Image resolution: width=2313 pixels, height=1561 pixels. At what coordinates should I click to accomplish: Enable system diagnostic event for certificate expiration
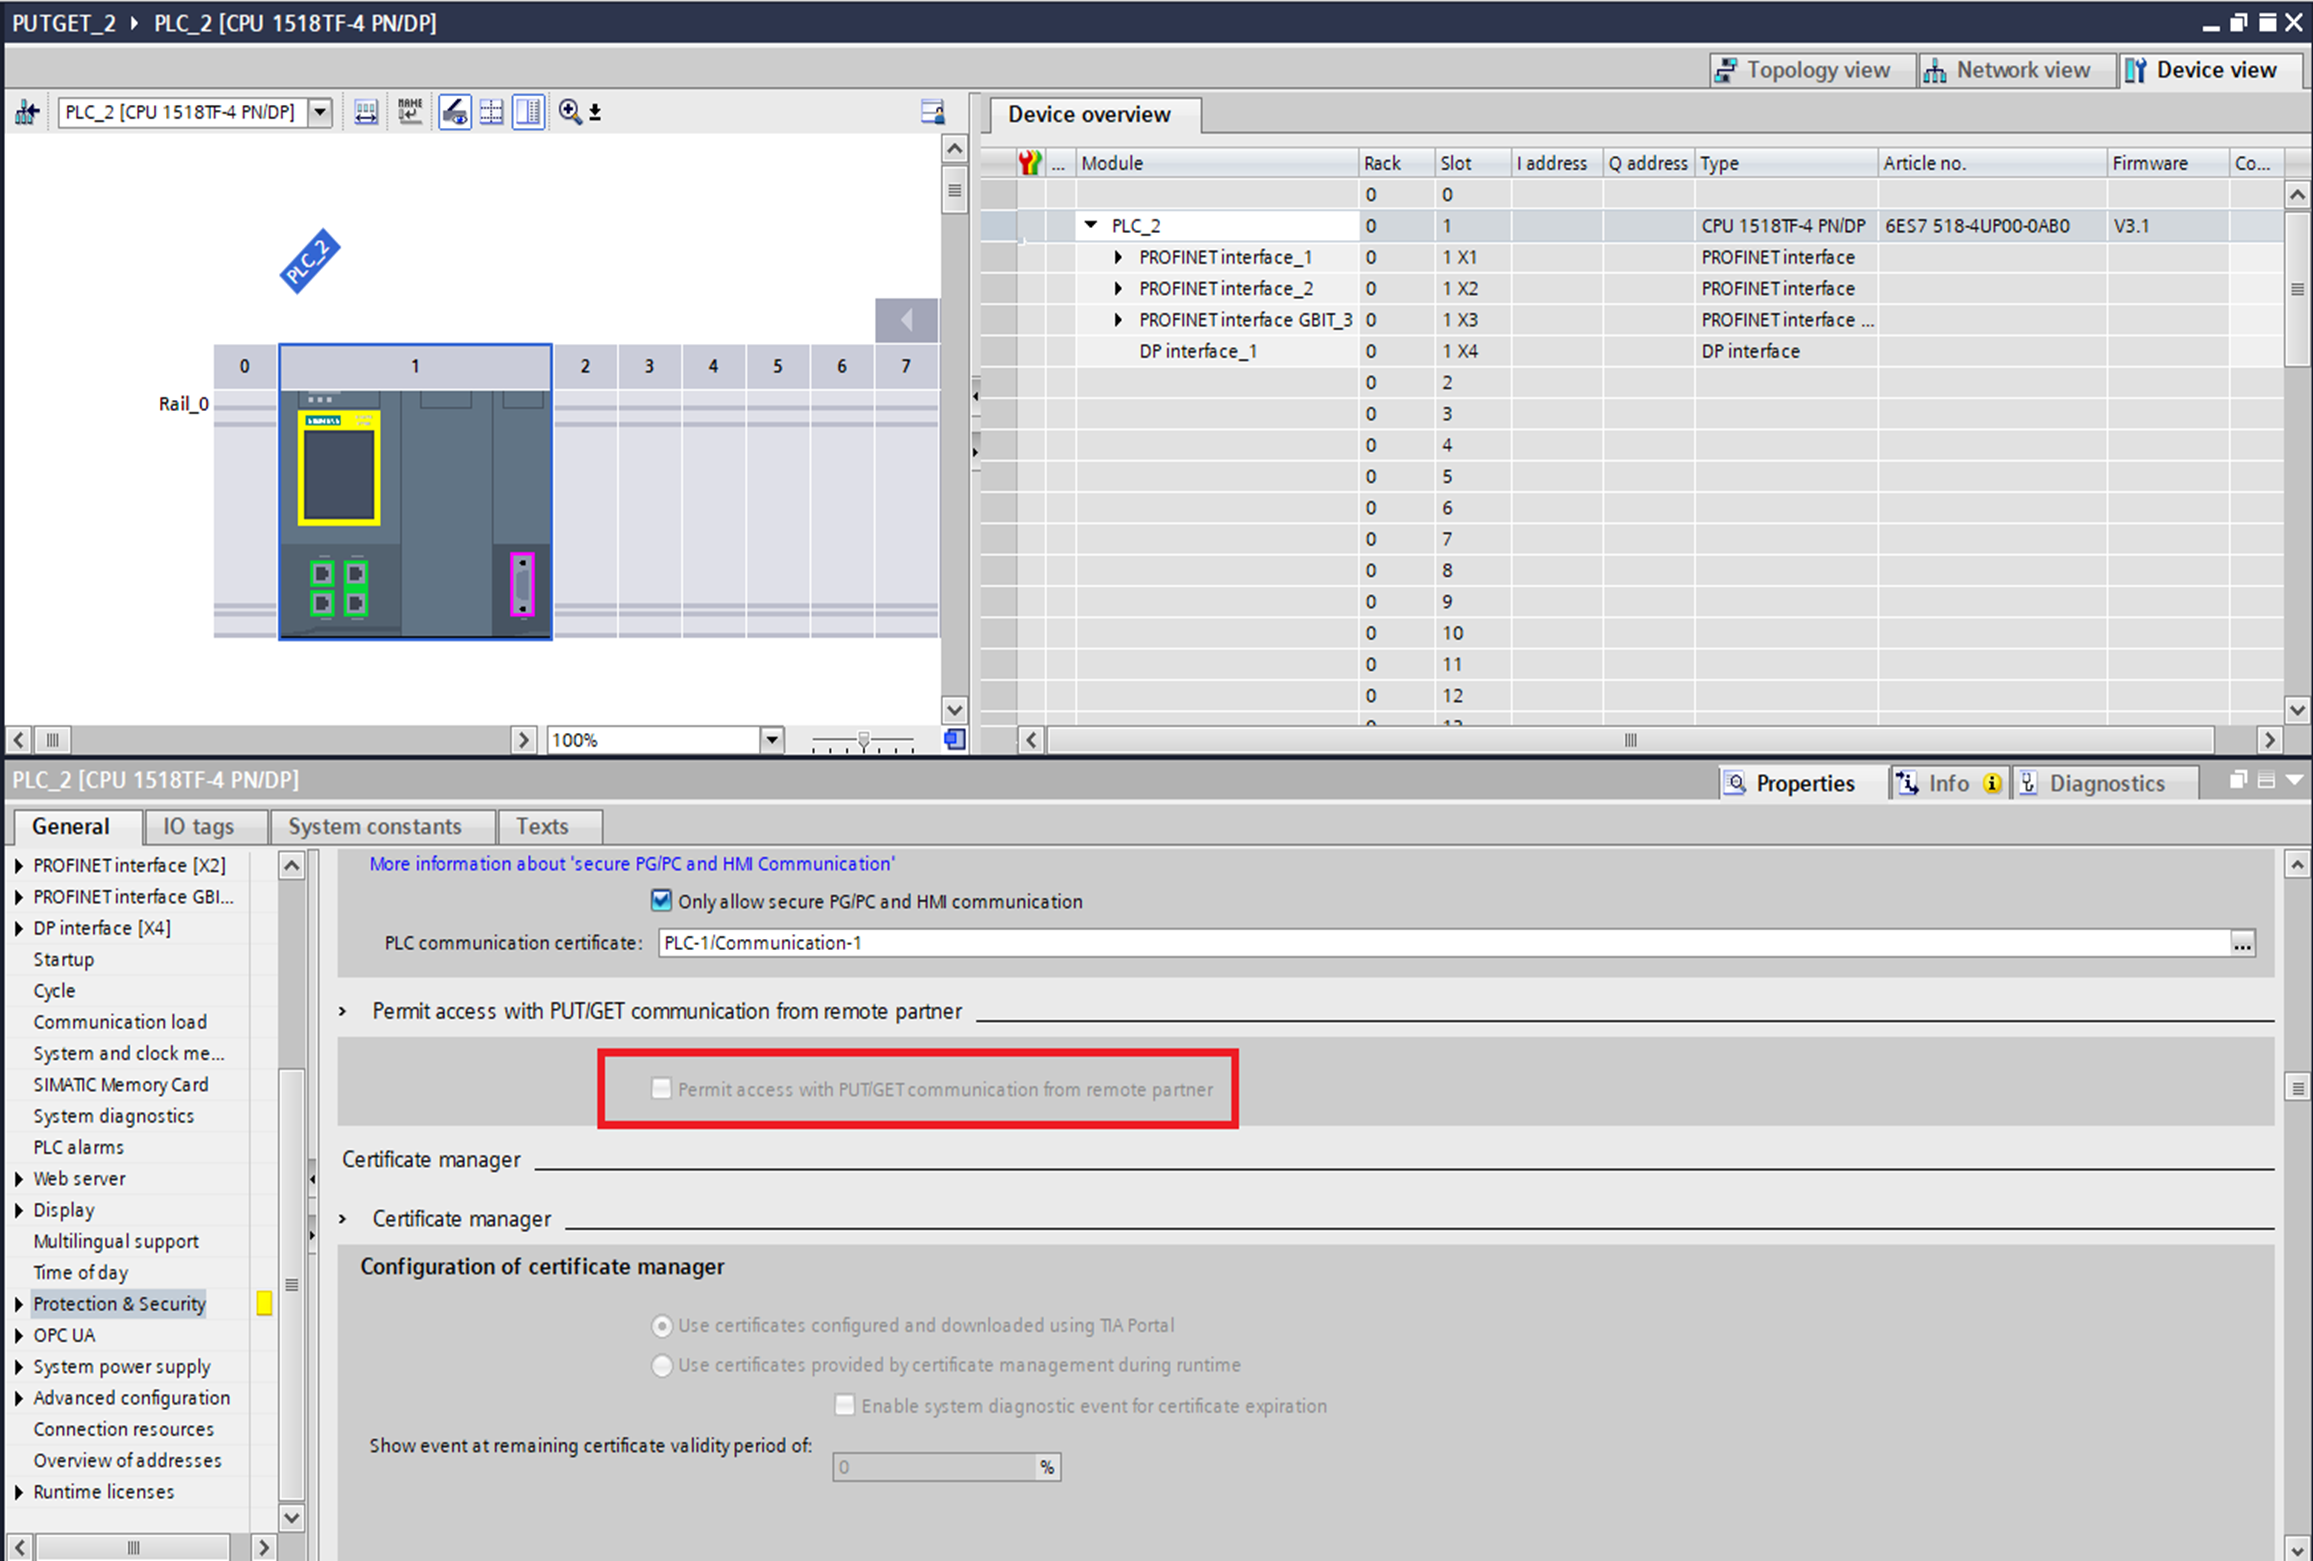[x=845, y=1405]
